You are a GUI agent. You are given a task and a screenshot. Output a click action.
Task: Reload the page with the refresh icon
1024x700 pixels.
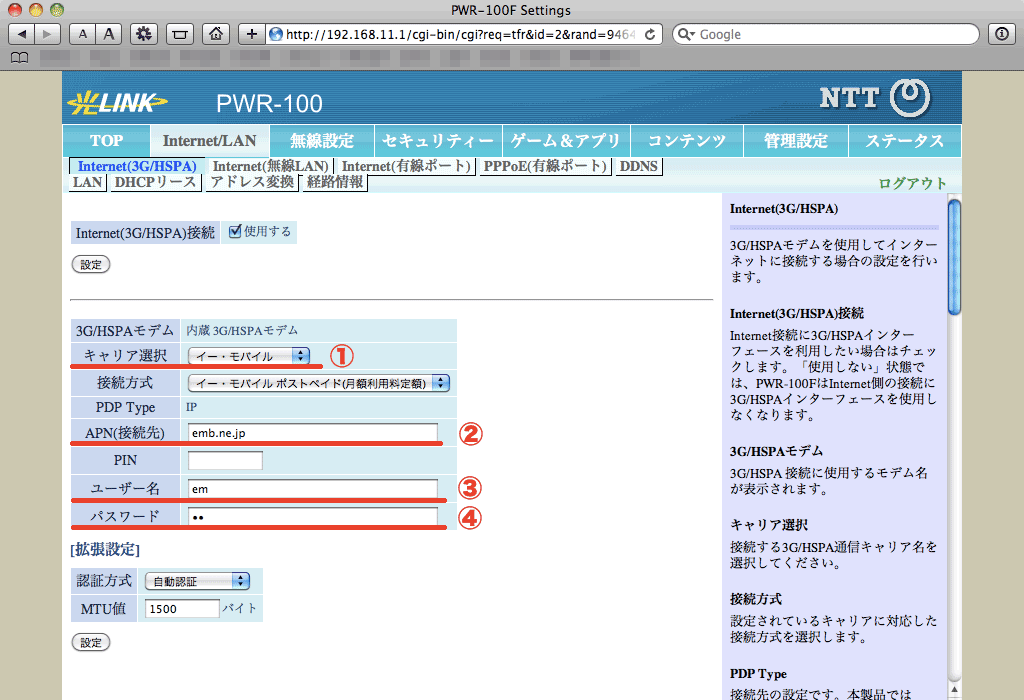(650, 34)
